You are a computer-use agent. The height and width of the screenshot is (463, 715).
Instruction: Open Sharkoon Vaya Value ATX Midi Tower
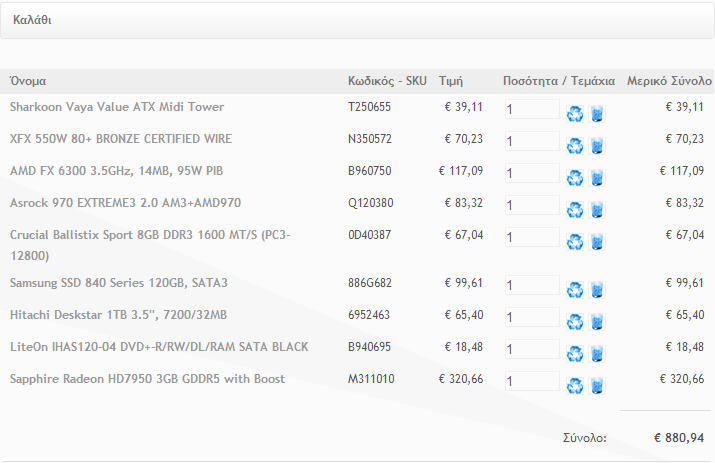117,107
